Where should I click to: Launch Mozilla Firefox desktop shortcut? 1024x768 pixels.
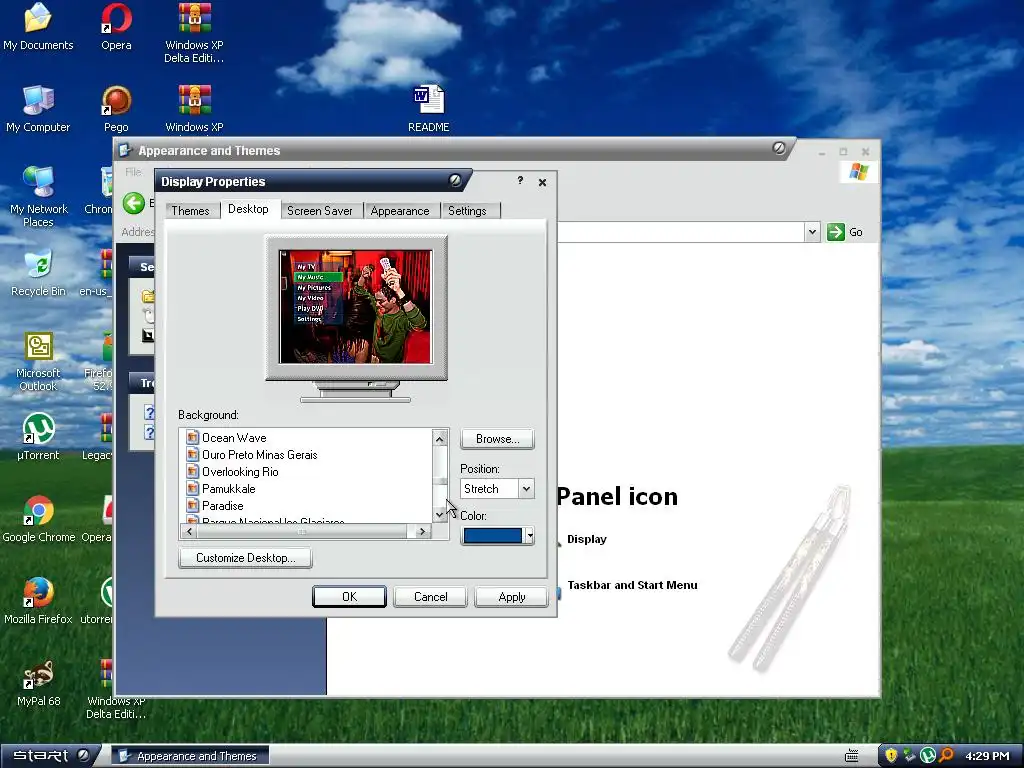(38, 601)
